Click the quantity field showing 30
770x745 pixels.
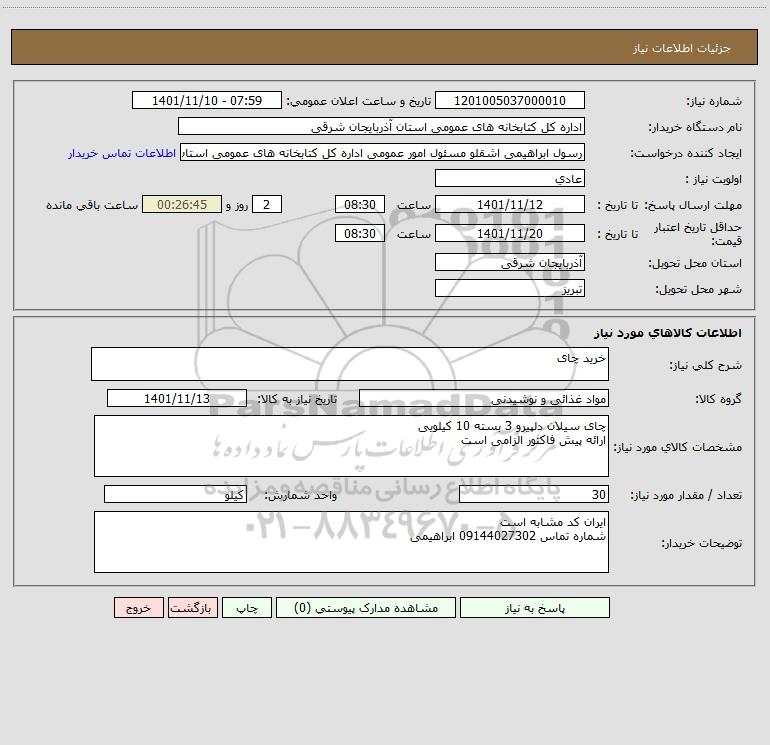click(534, 494)
